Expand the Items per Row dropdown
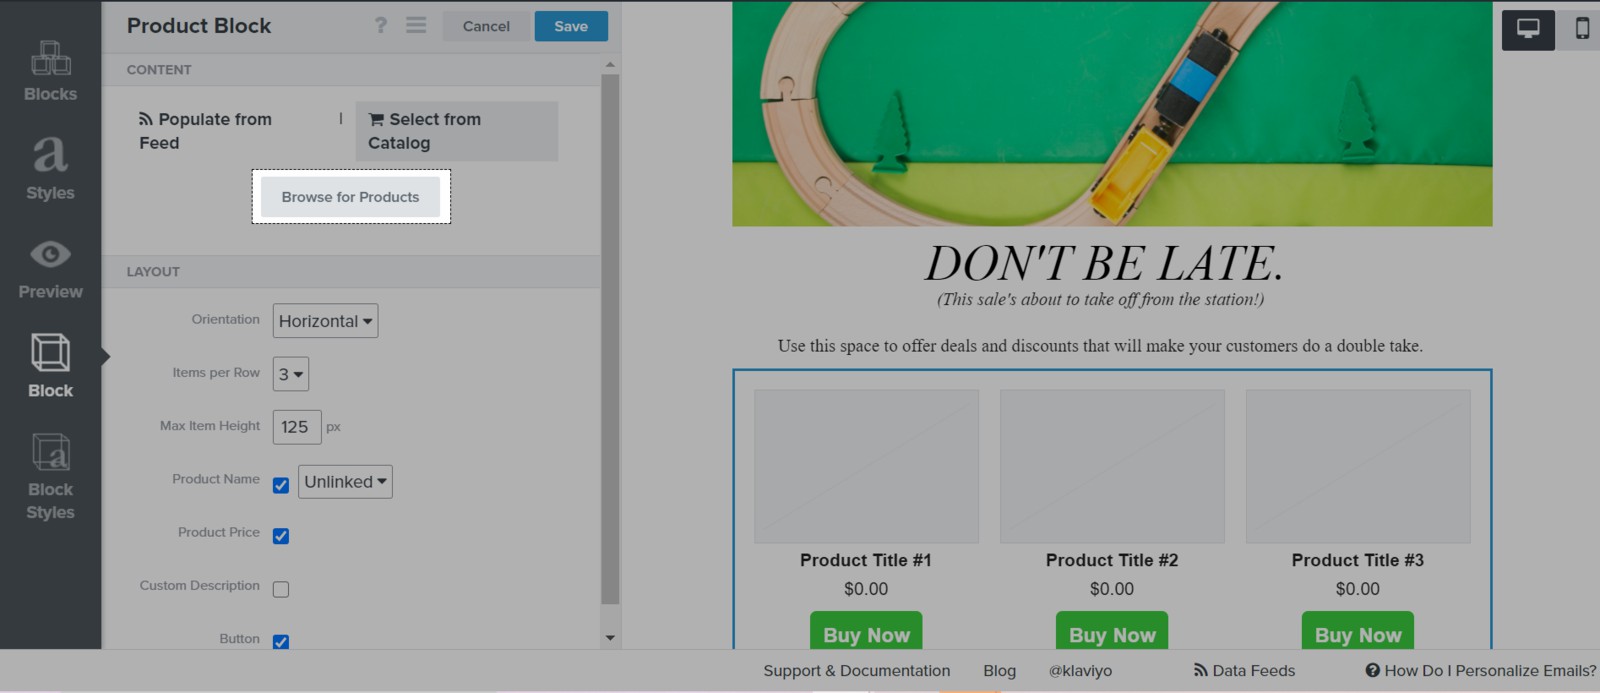1600x693 pixels. coord(290,374)
